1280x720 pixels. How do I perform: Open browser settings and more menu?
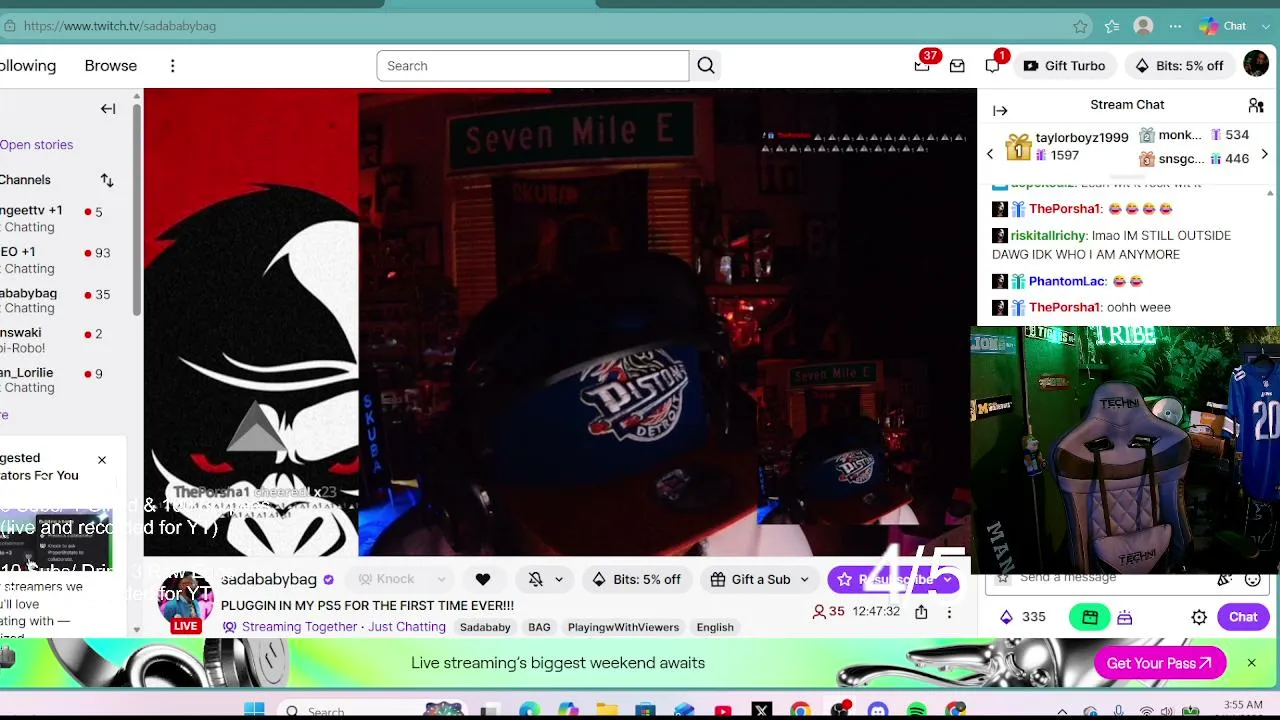[x=1176, y=26]
